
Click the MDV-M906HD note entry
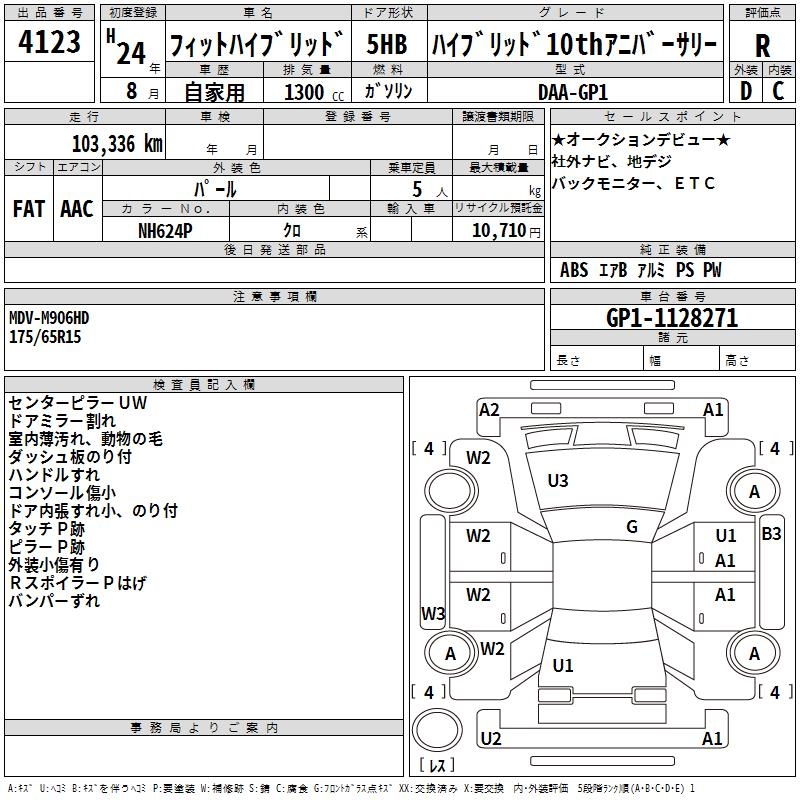point(49,318)
